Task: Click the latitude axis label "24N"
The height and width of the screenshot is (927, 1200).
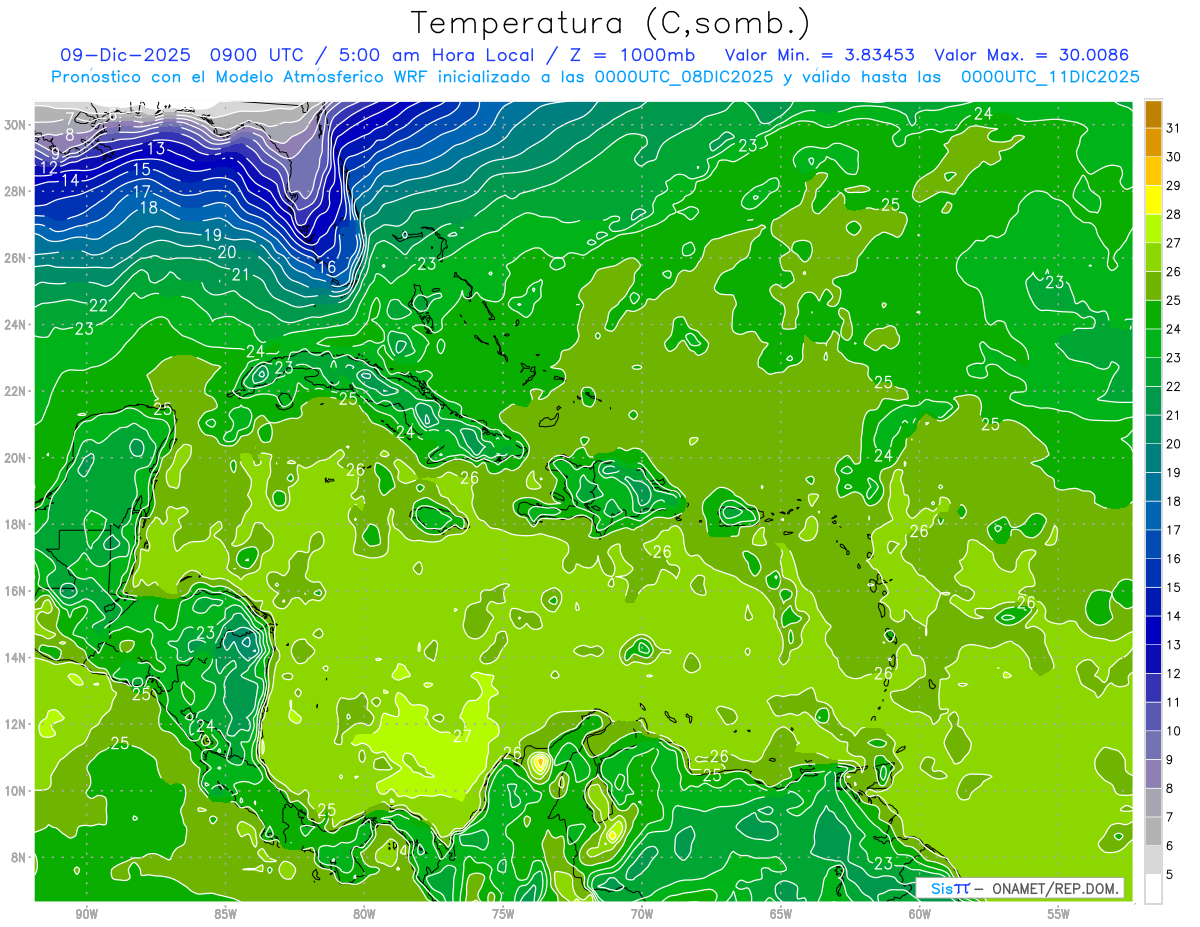Action: pos(17,325)
